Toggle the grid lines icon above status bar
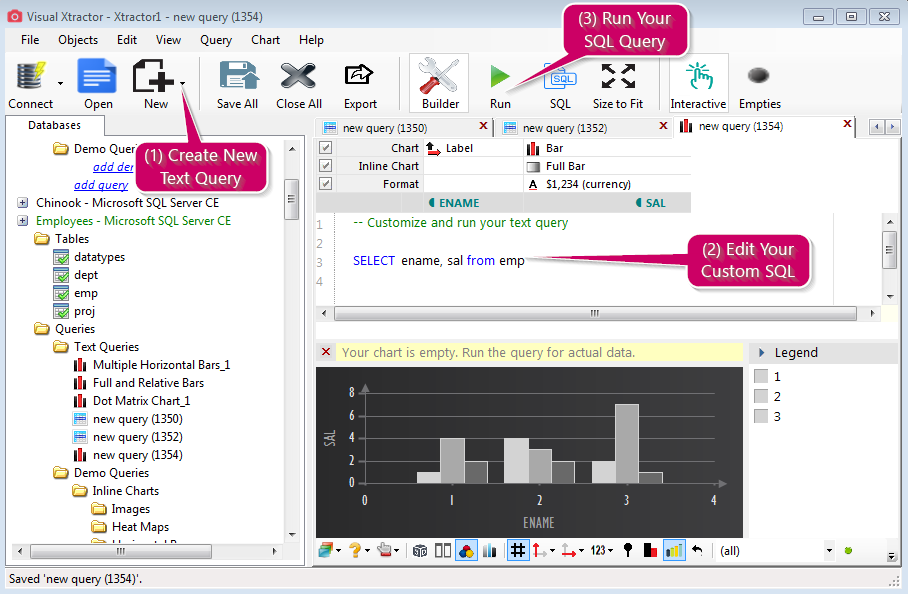 tap(518, 550)
